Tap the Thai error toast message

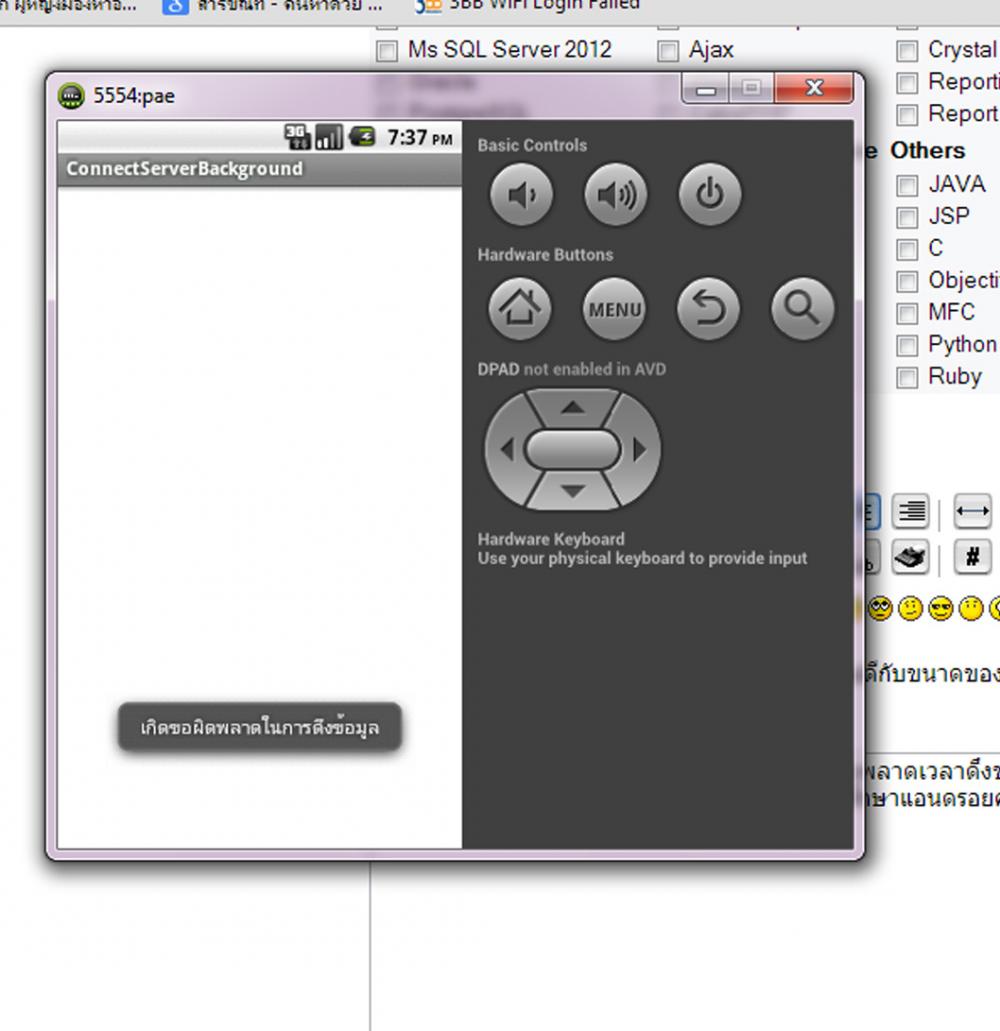click(260, 727)
